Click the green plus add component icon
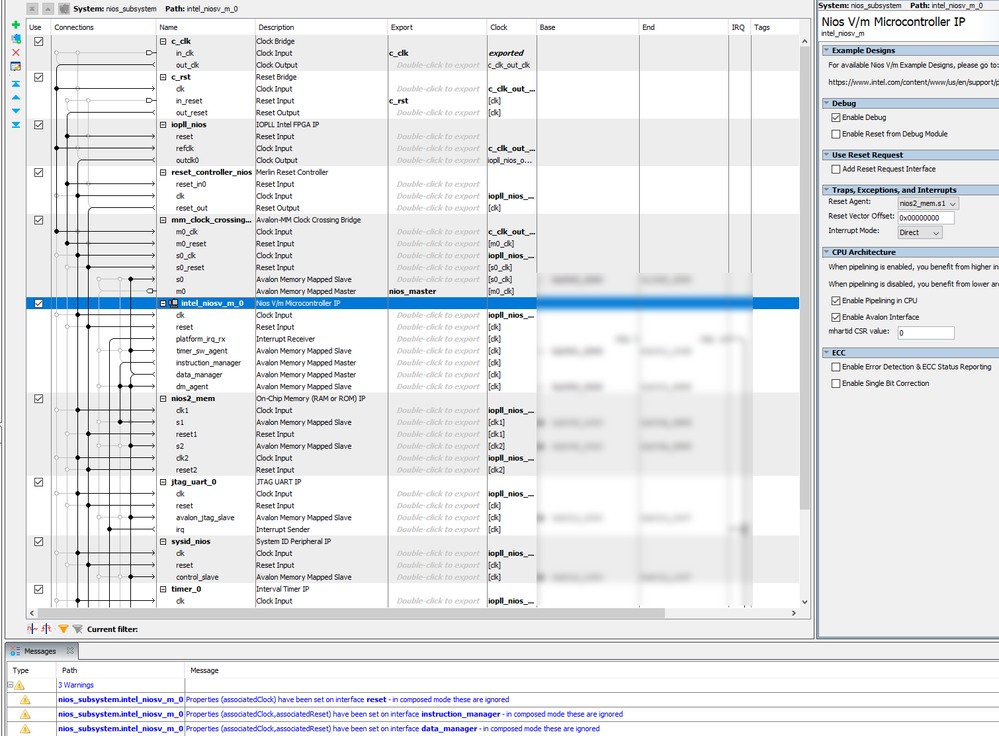This screenshot has width=999, height=736. [x=16, y=25]
